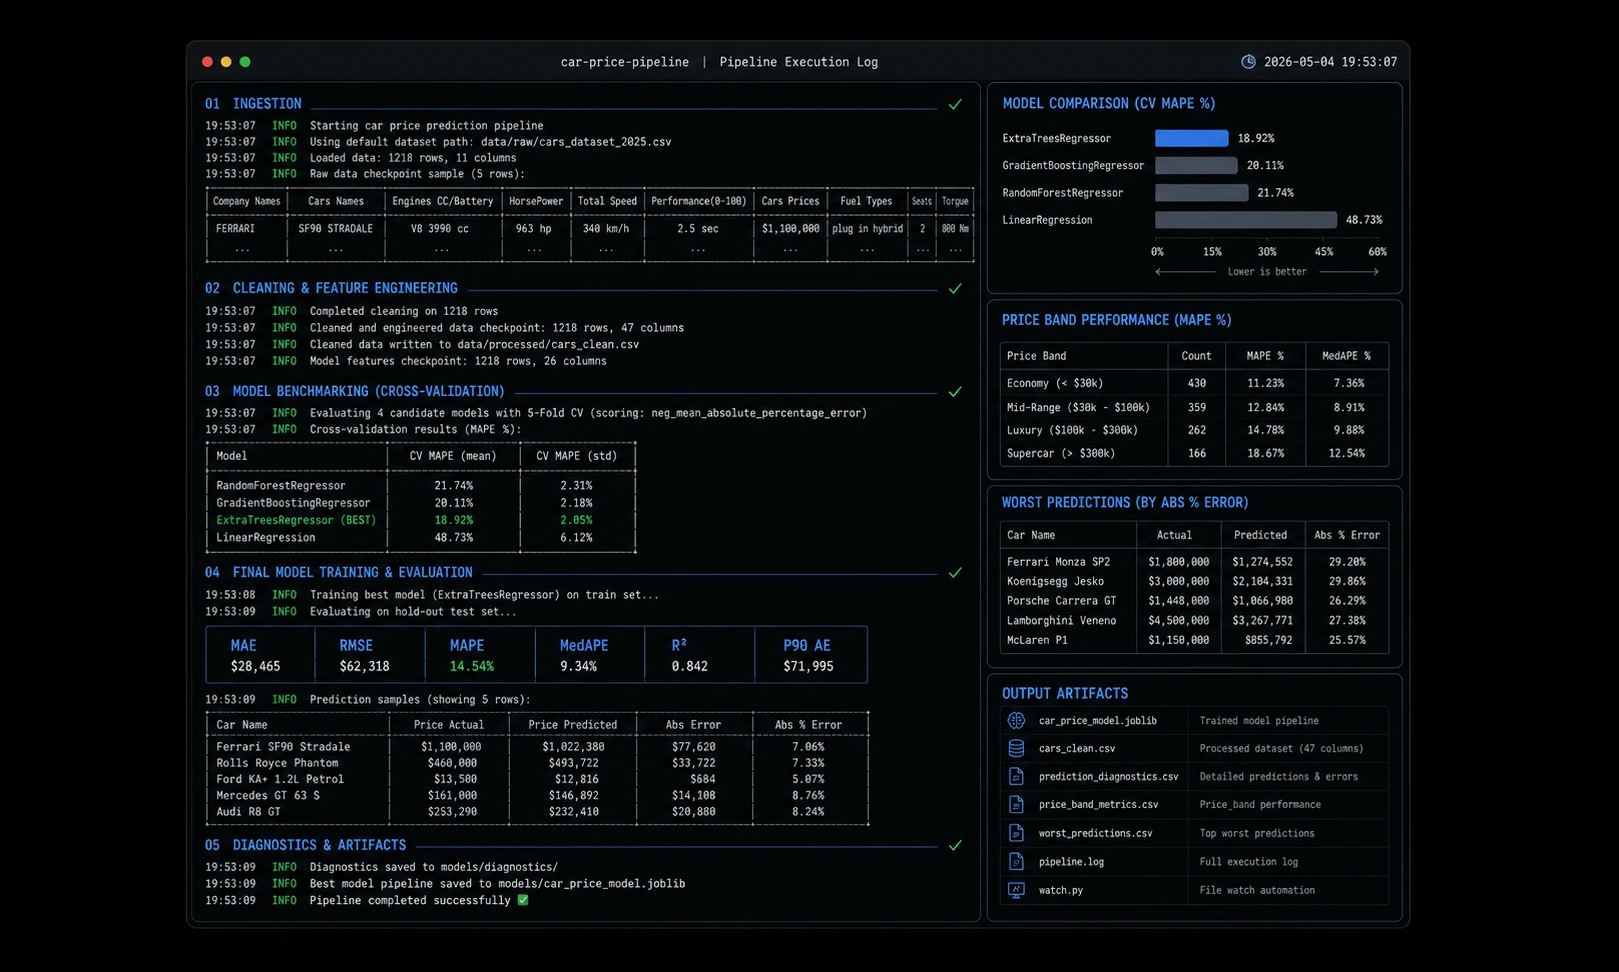The width and height of the screenshot is (1619, 972).
Task: Click the clock icon beside the timestamp
Action: [x=1248, y=62]
